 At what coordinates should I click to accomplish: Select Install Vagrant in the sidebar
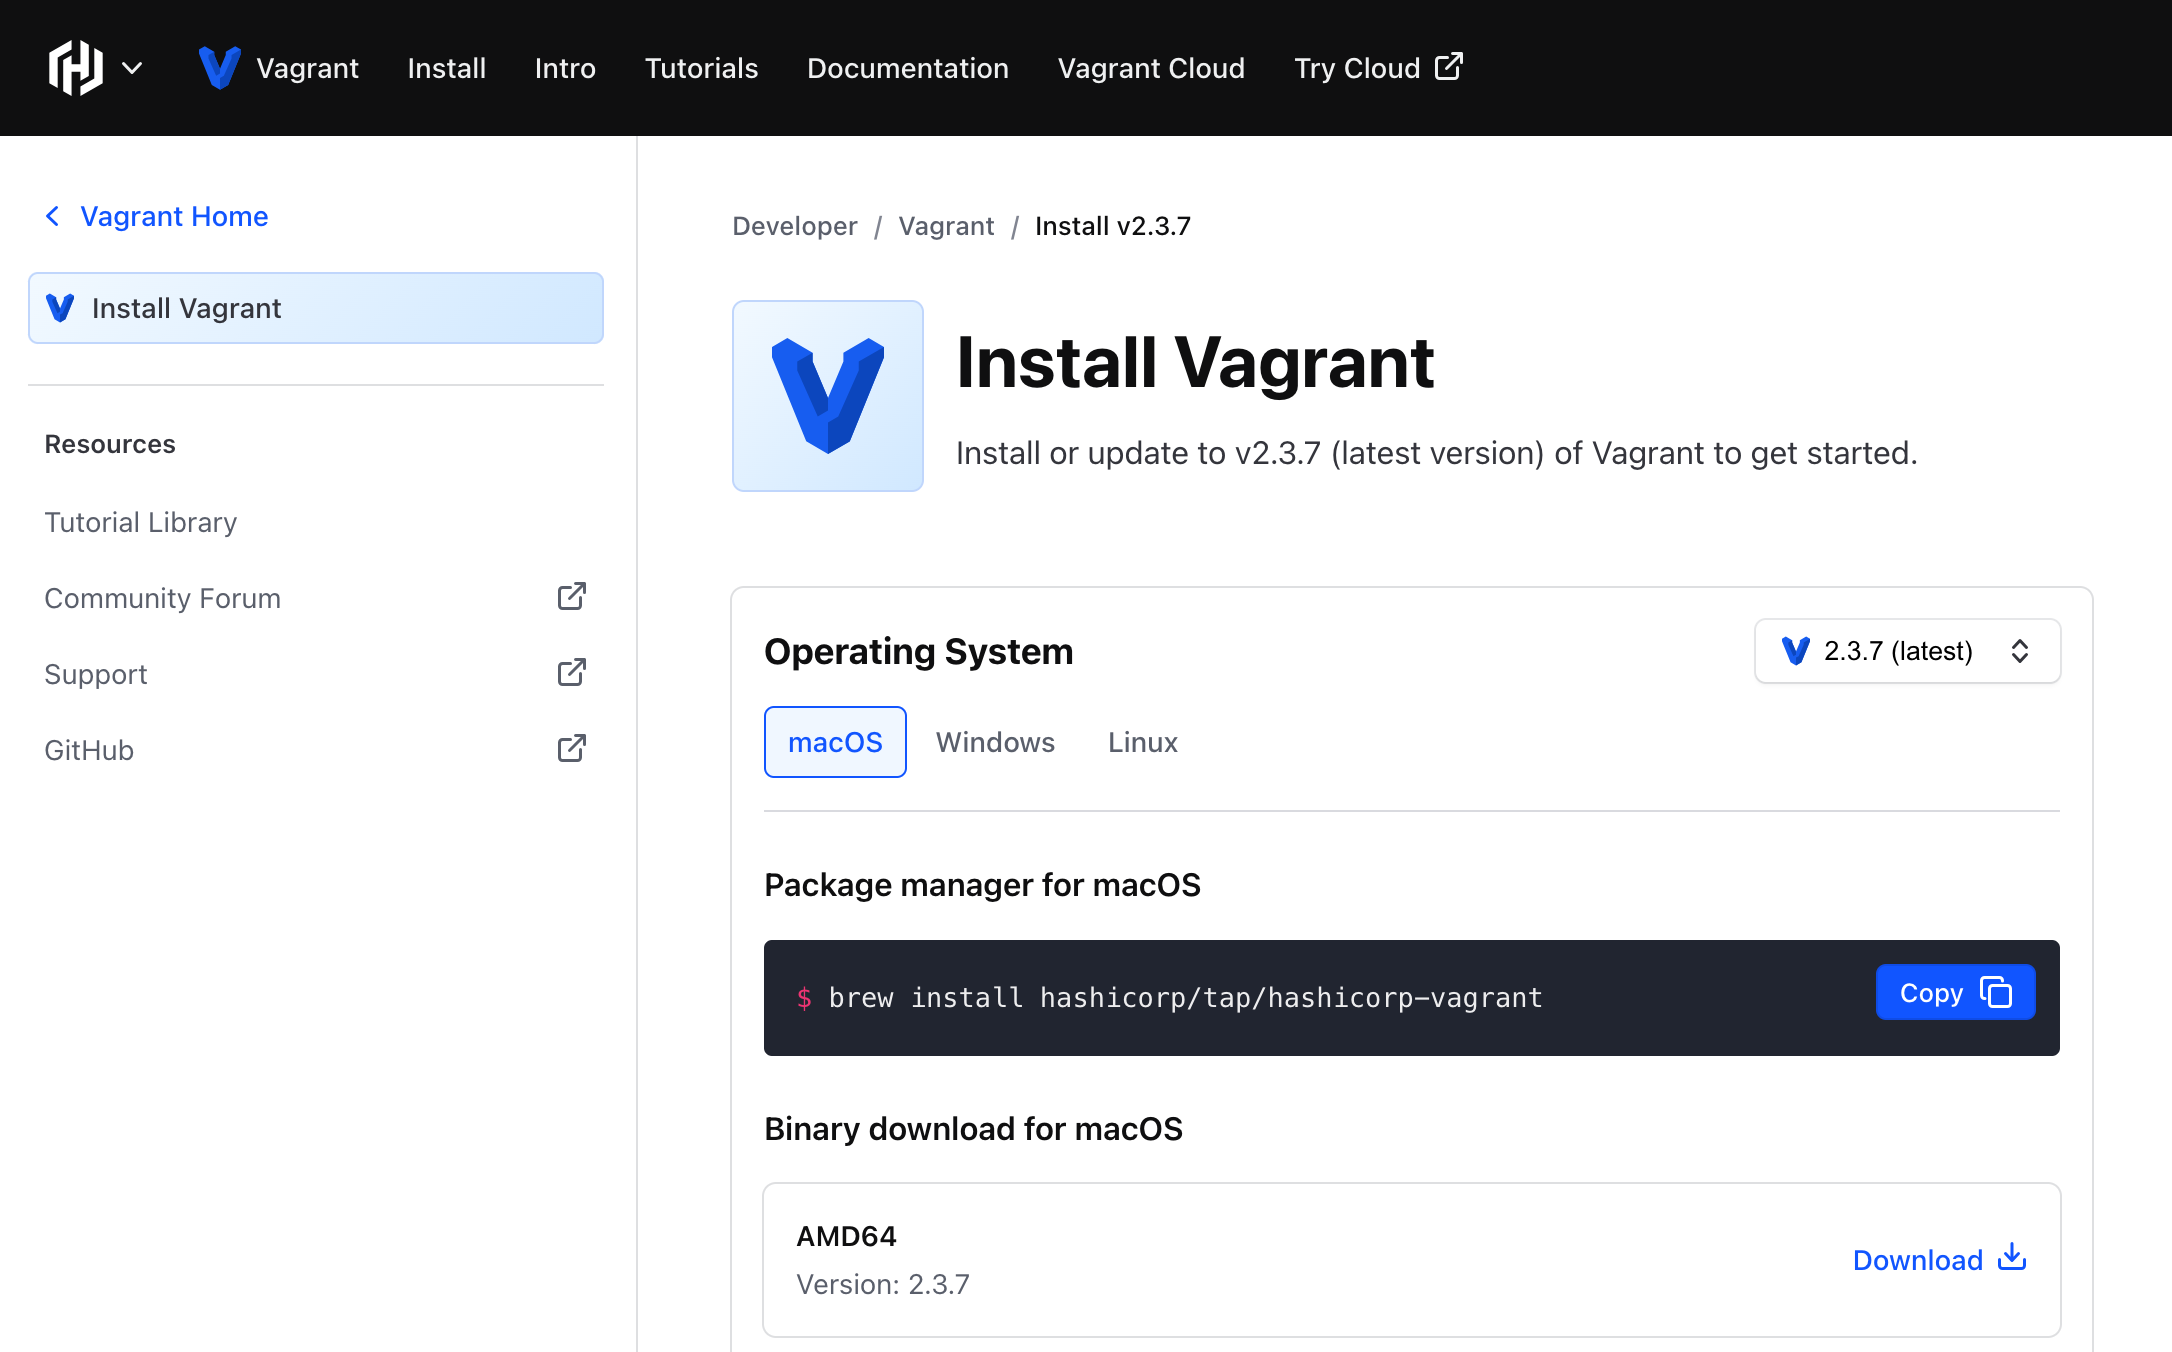(x=316, y=308)
